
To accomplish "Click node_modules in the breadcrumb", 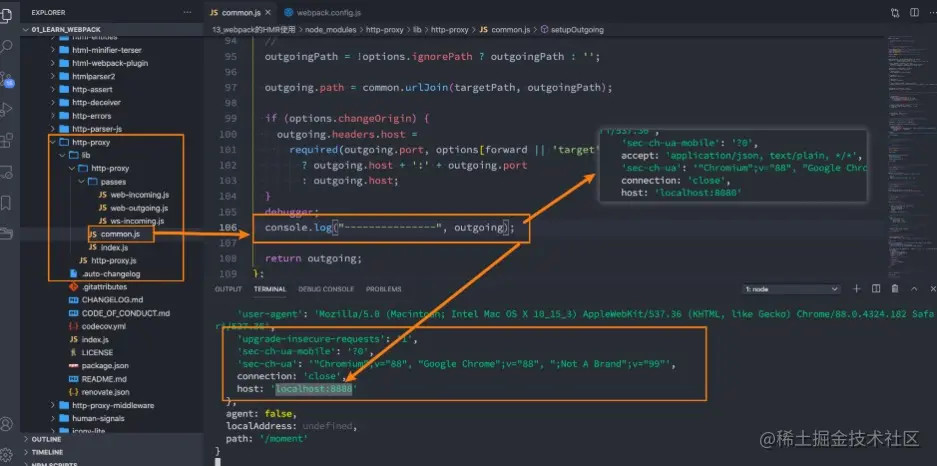I will point(330,29).
